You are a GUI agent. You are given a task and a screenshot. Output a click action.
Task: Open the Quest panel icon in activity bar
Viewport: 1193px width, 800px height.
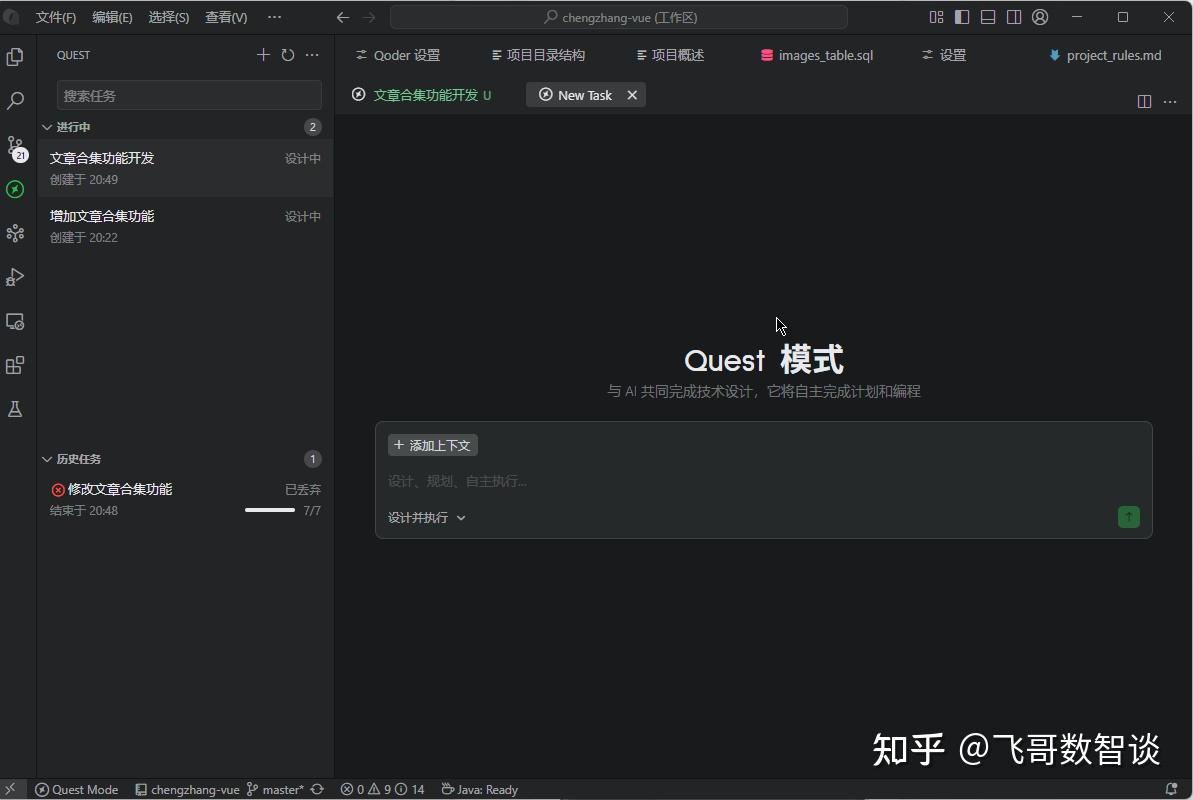coord(15,189)
